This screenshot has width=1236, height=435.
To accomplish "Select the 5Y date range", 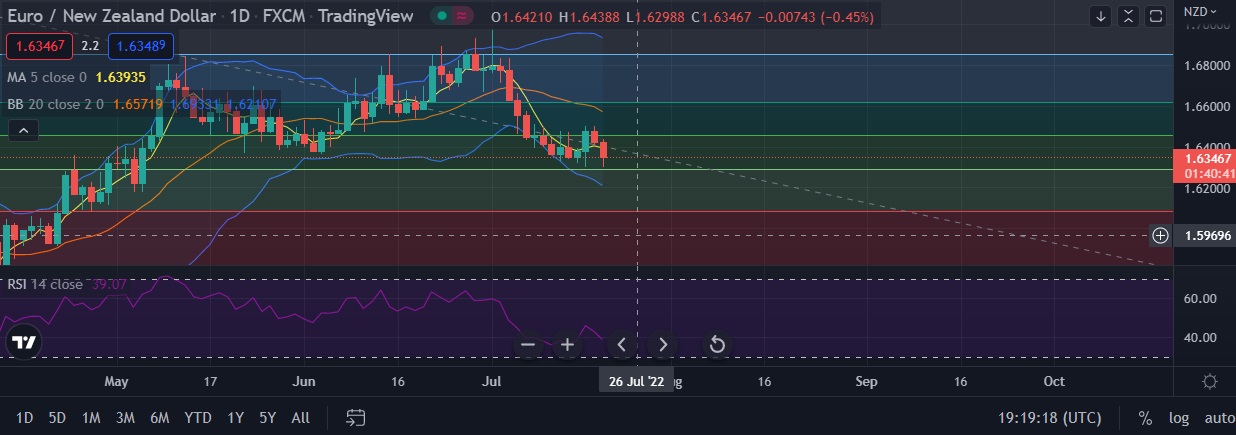I will click(268, 417).
